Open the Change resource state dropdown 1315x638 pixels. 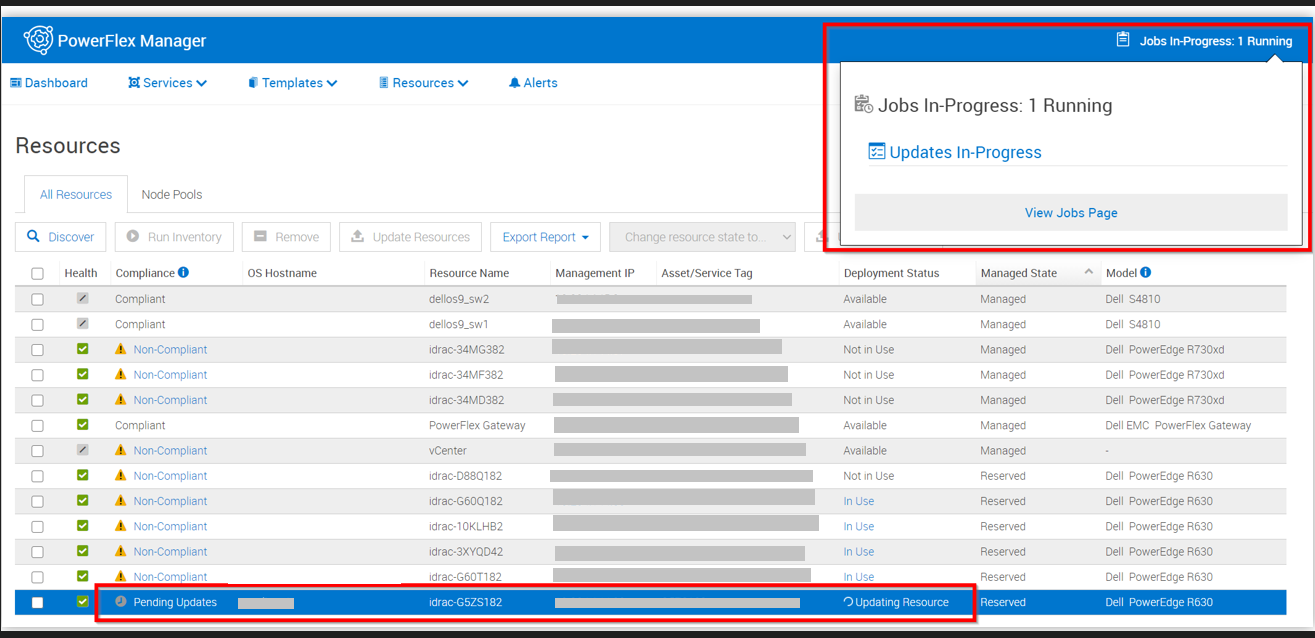pos(702,237)
